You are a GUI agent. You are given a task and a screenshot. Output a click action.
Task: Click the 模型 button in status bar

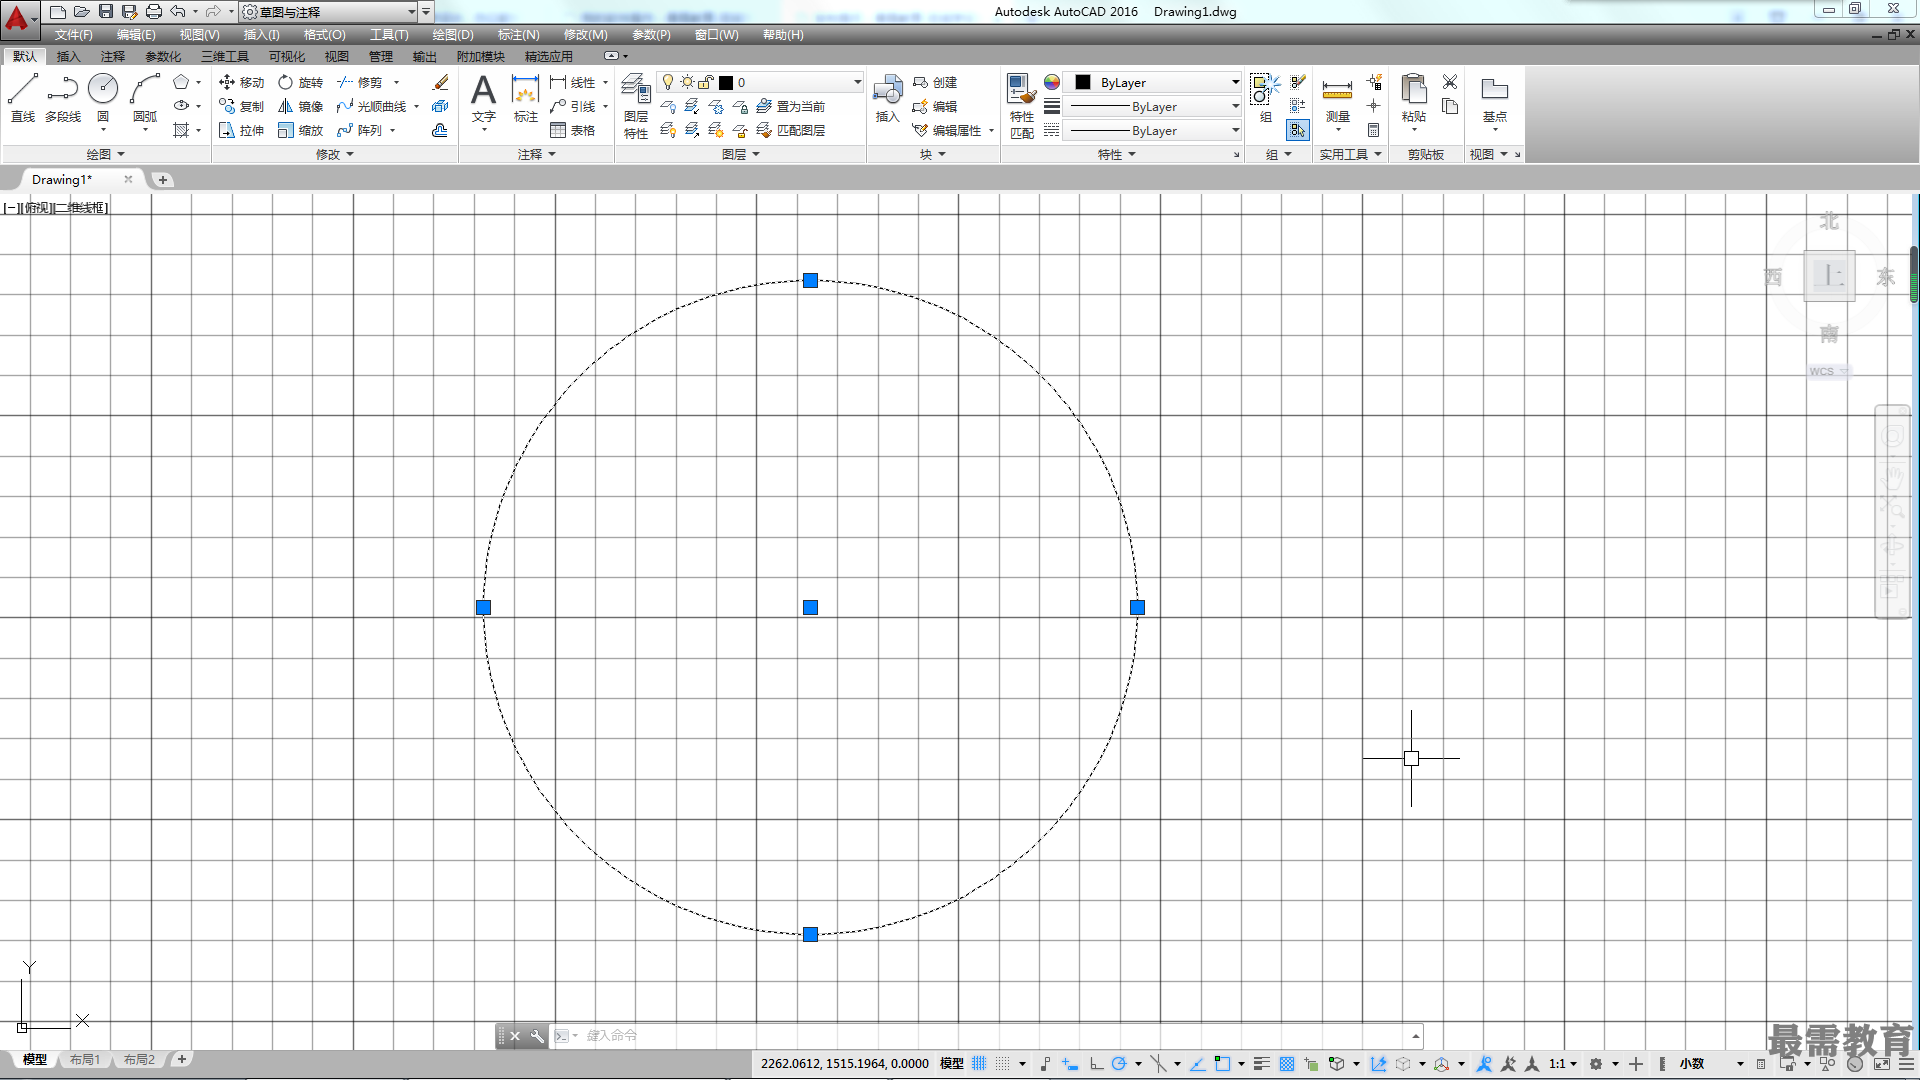click(952, 1064)
